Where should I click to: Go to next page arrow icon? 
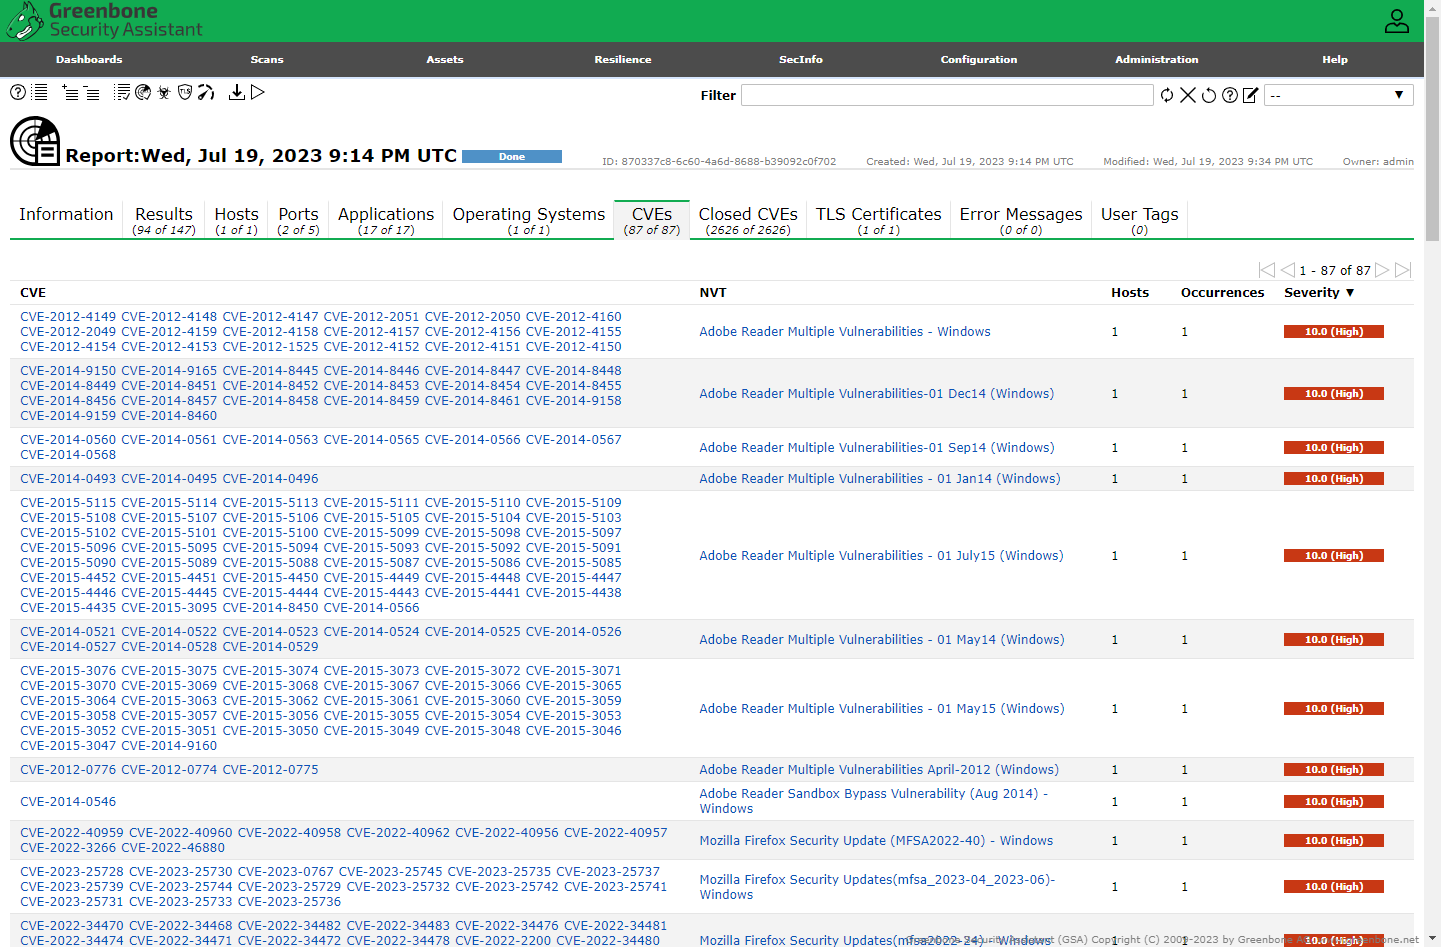(x=1382, y=270)
